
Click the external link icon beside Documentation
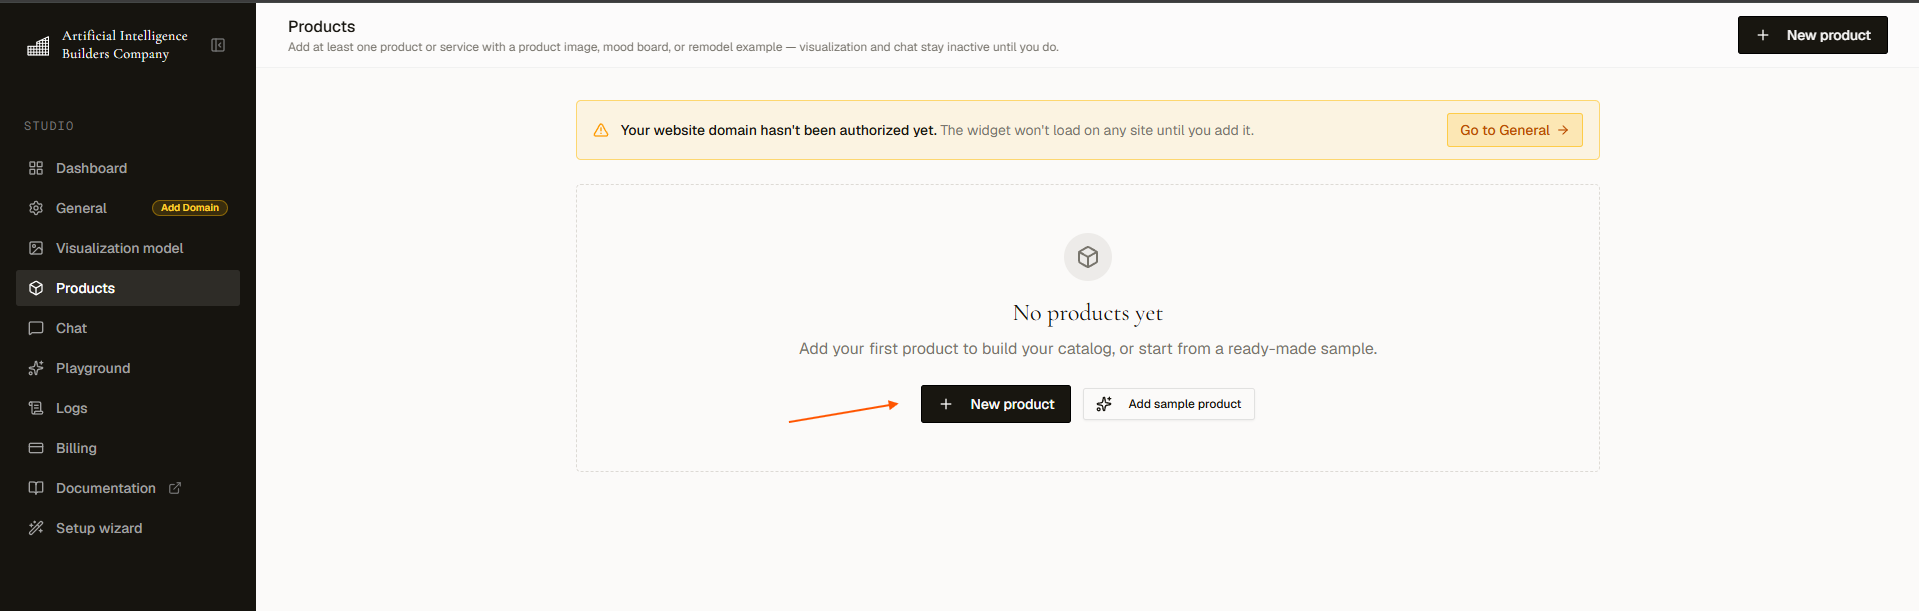pyautogui.click(x=175, y=488)
